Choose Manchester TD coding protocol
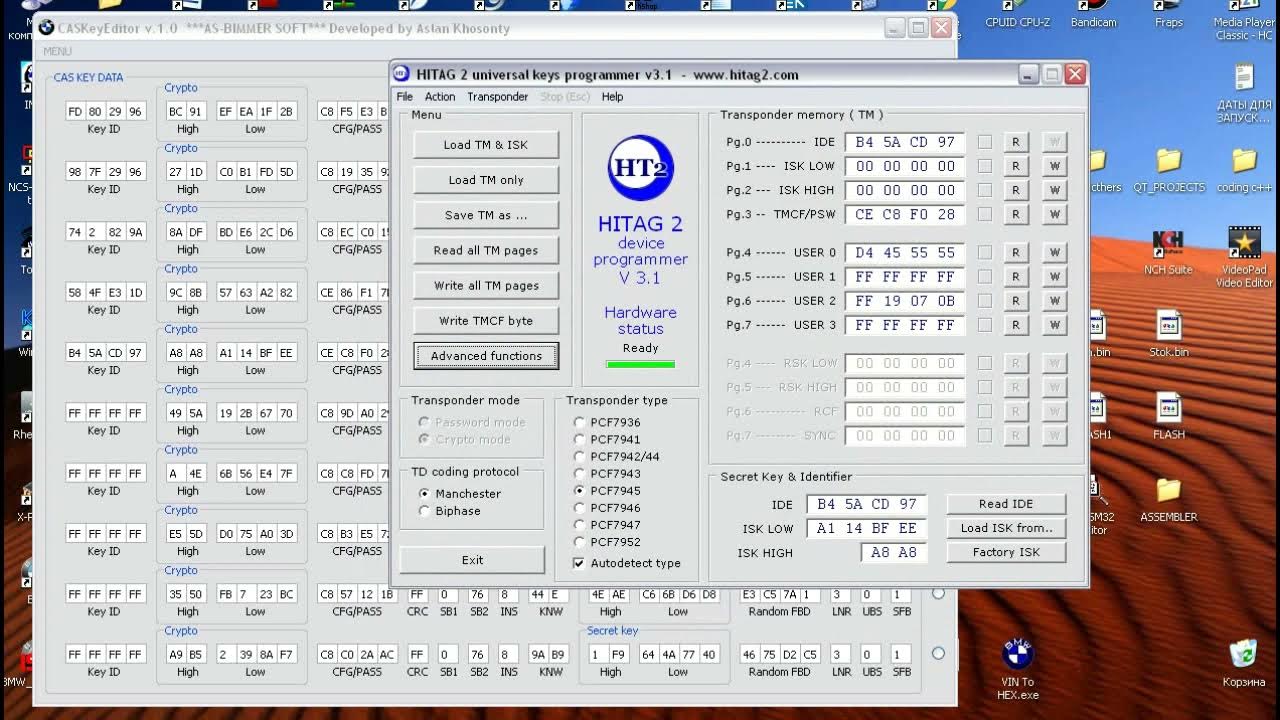 (x=425, y=493)
